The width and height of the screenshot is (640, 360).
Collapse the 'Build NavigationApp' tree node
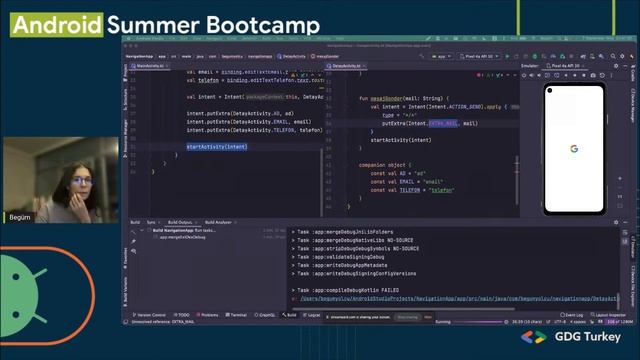coord(142,230)
